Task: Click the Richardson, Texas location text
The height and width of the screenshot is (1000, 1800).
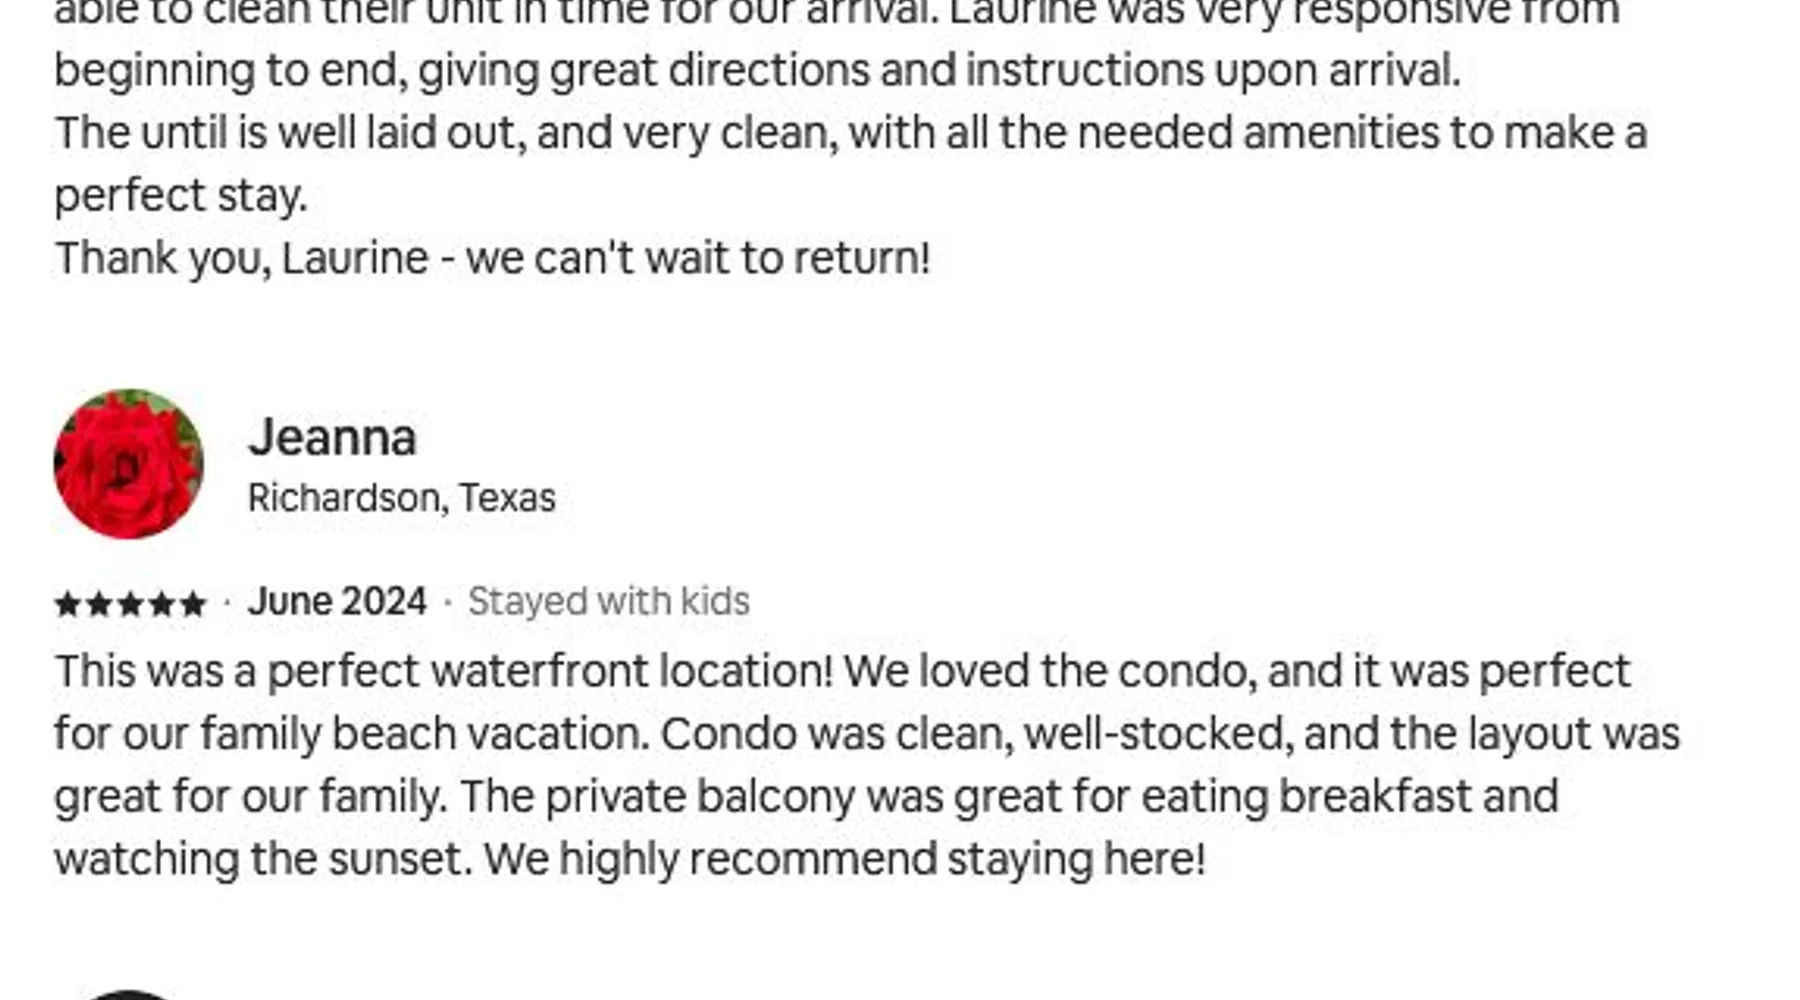Action: (401, 497)
